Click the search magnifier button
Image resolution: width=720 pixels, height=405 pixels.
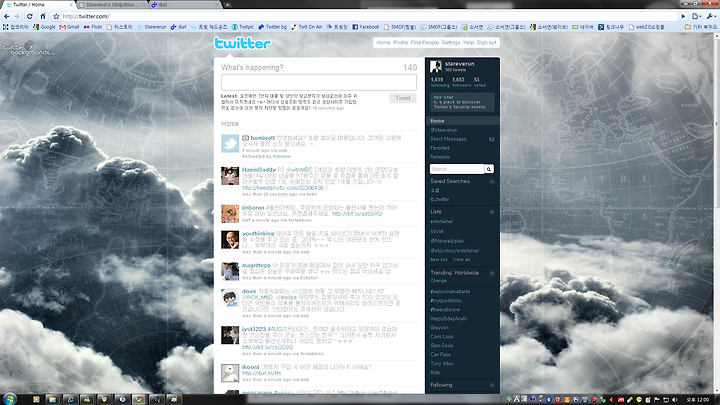pyautogui.click(x=489, y=169)
